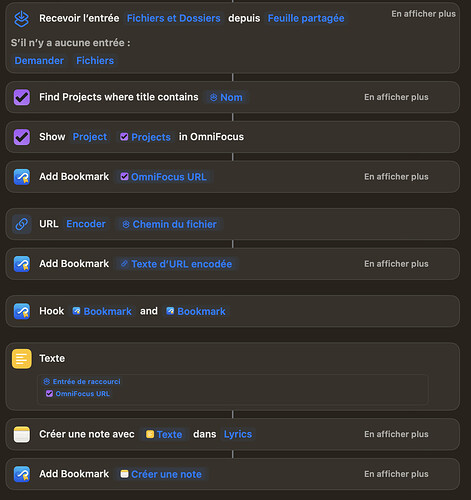
Task: Open the Encoder option dropdown
Action: click(x=86, y=224)
